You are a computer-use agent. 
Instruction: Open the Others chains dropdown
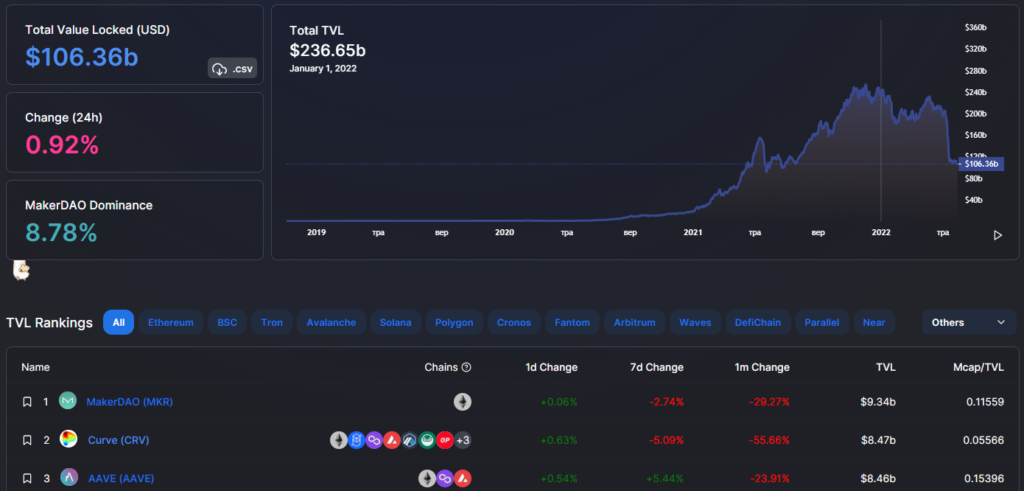(x=968, y=322)
